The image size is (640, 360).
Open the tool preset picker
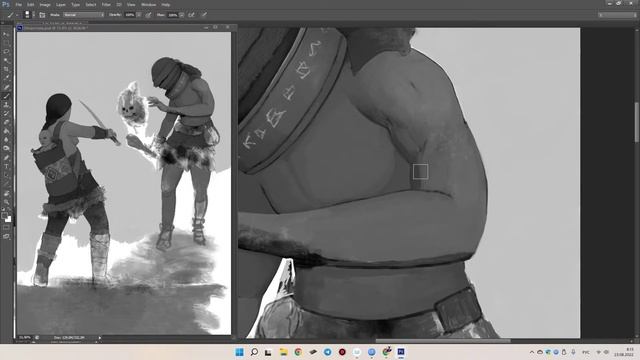12,15
